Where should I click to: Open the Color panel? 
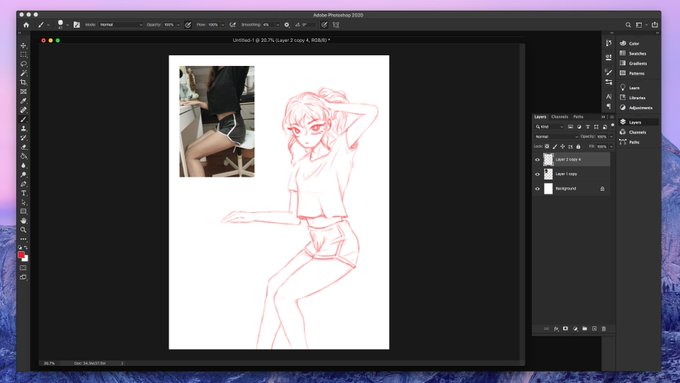click(634, 43)
